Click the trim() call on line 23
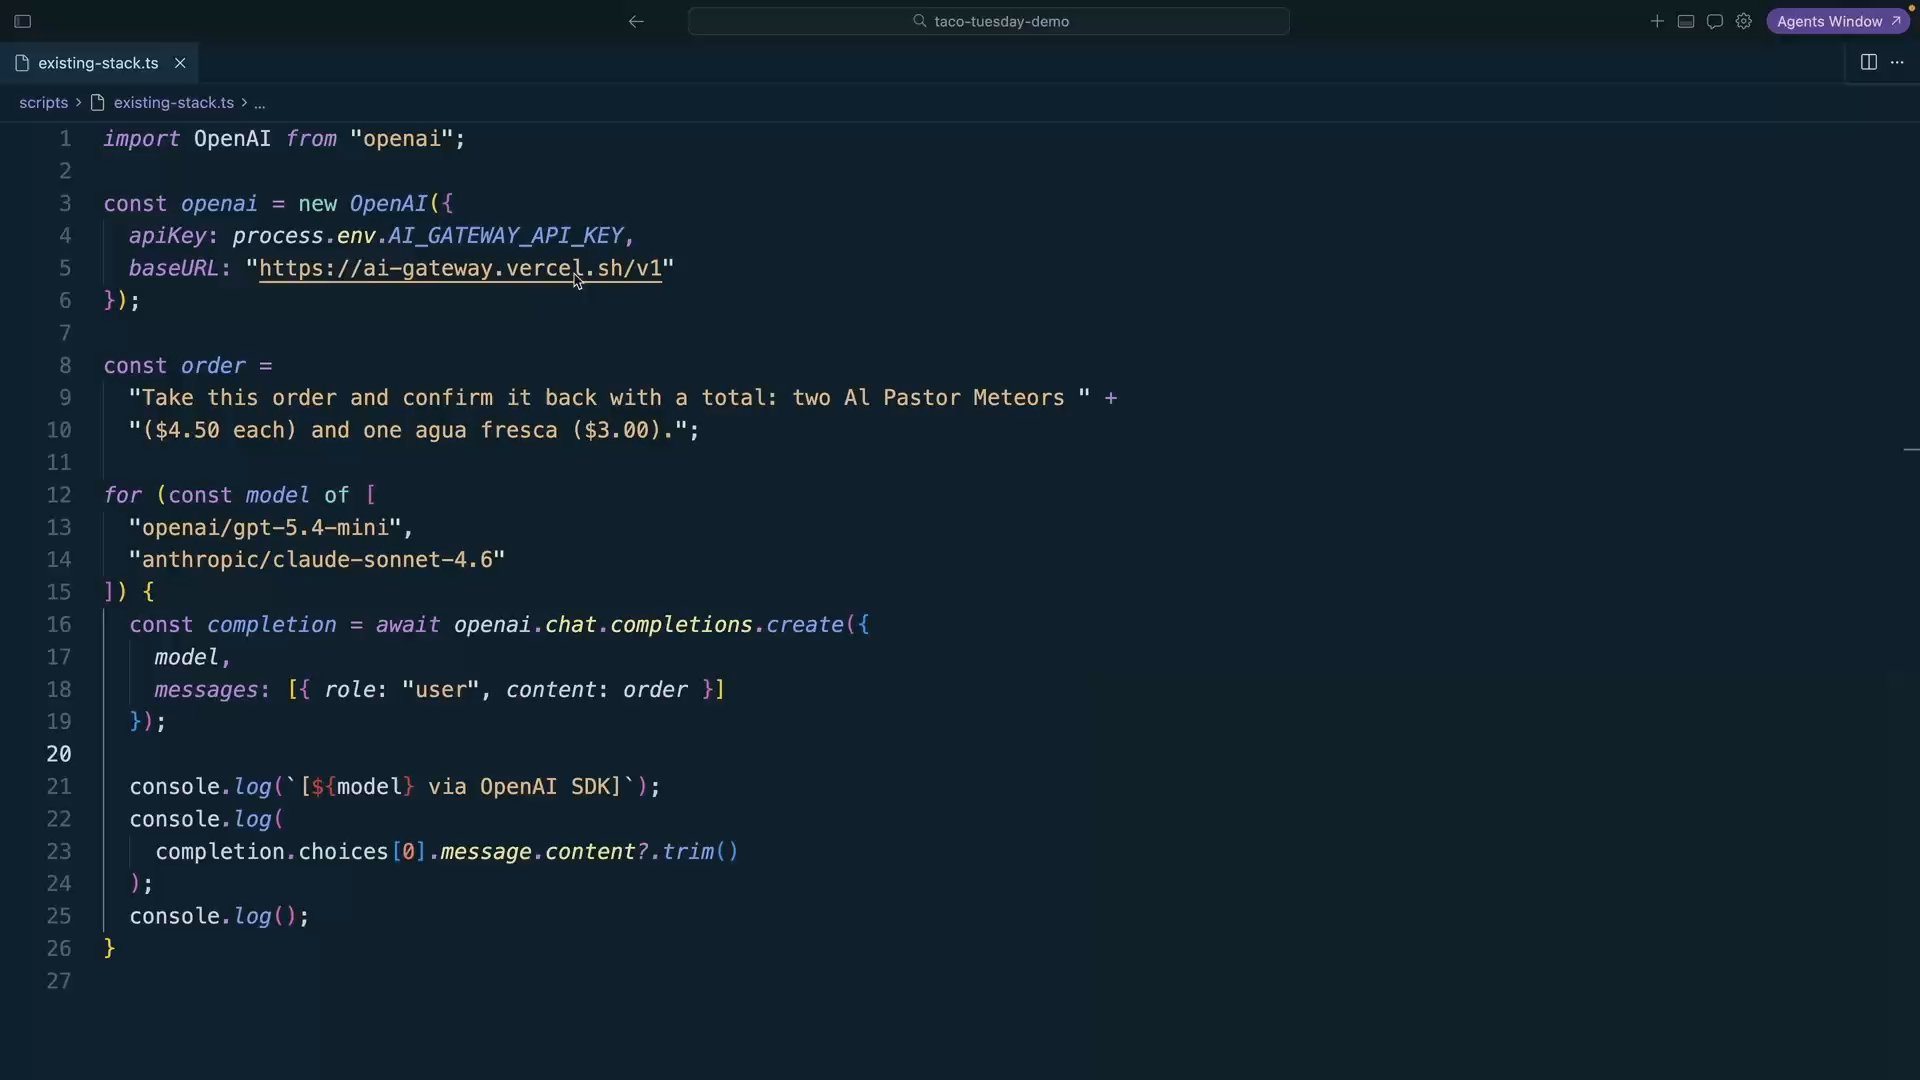This screenshot has width=1920, height=1080. pyautogui.click(x=700, y=852)
